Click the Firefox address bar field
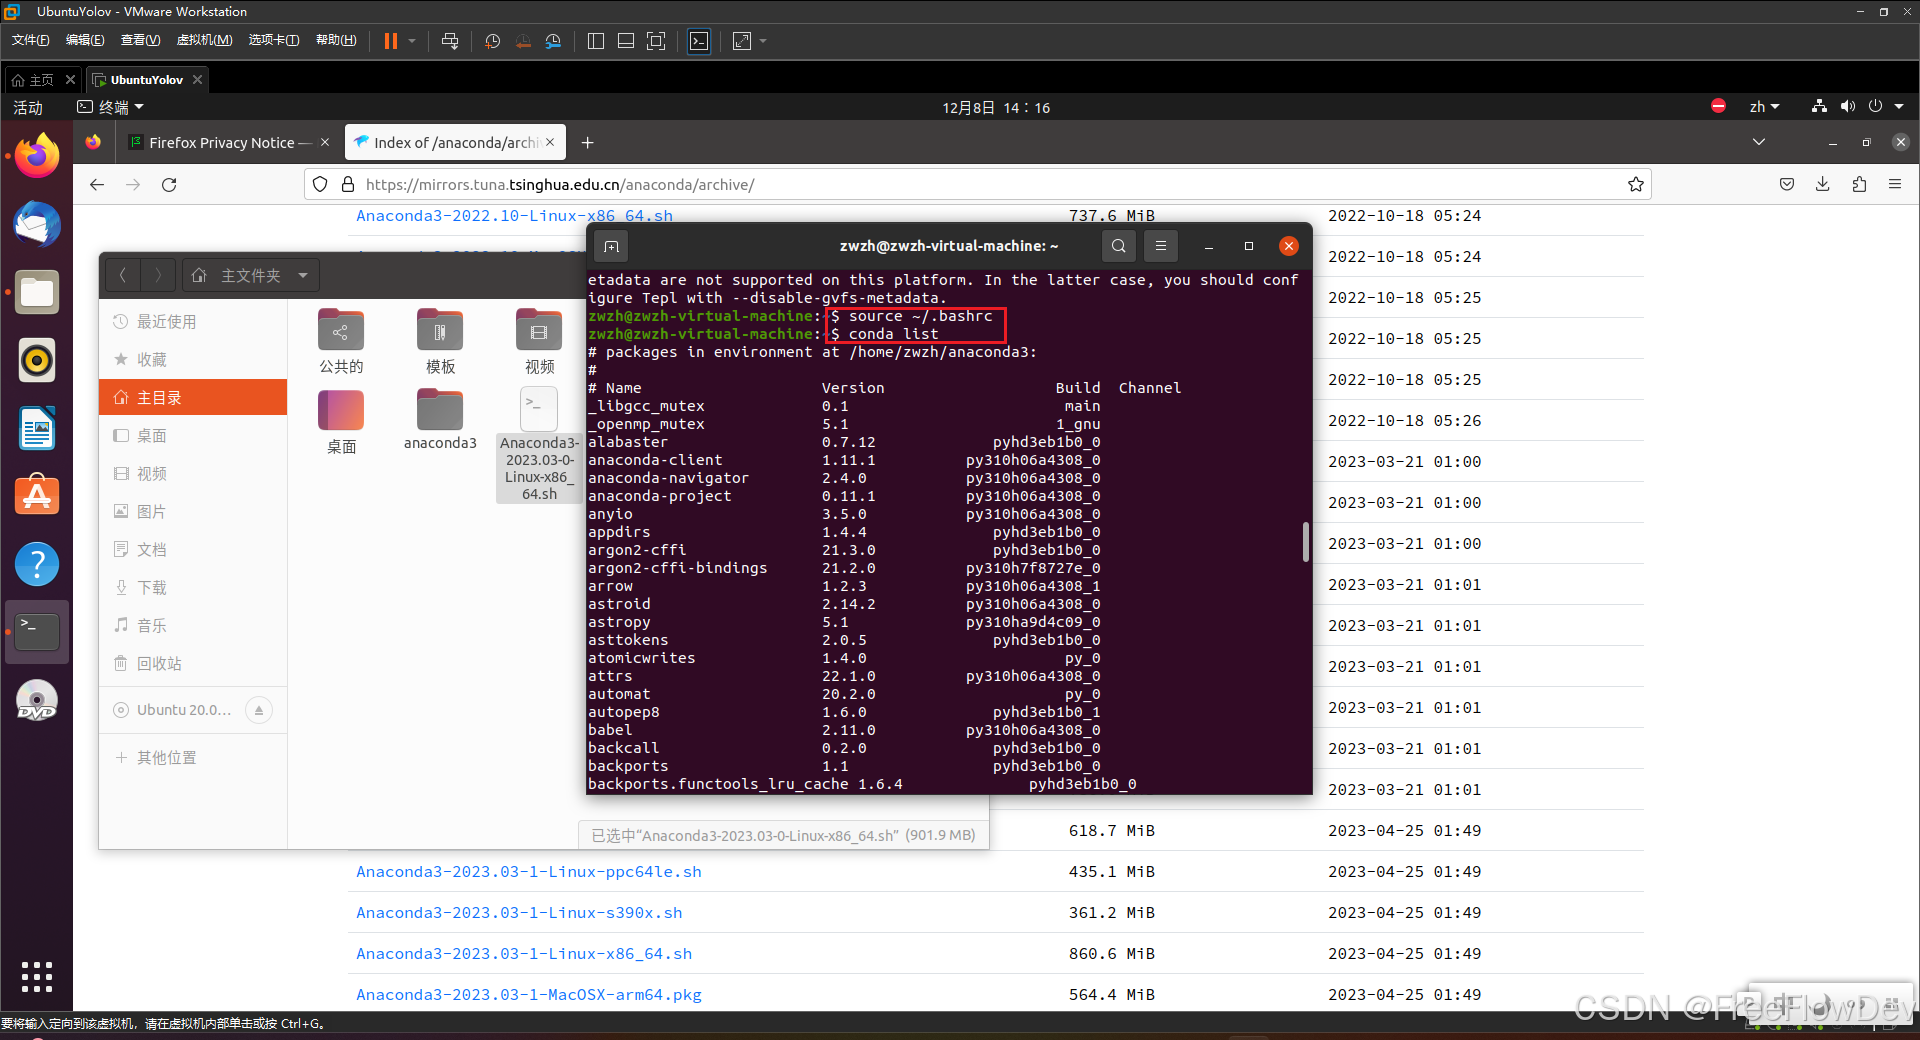 pyautogui.click(x=900, y=184)
